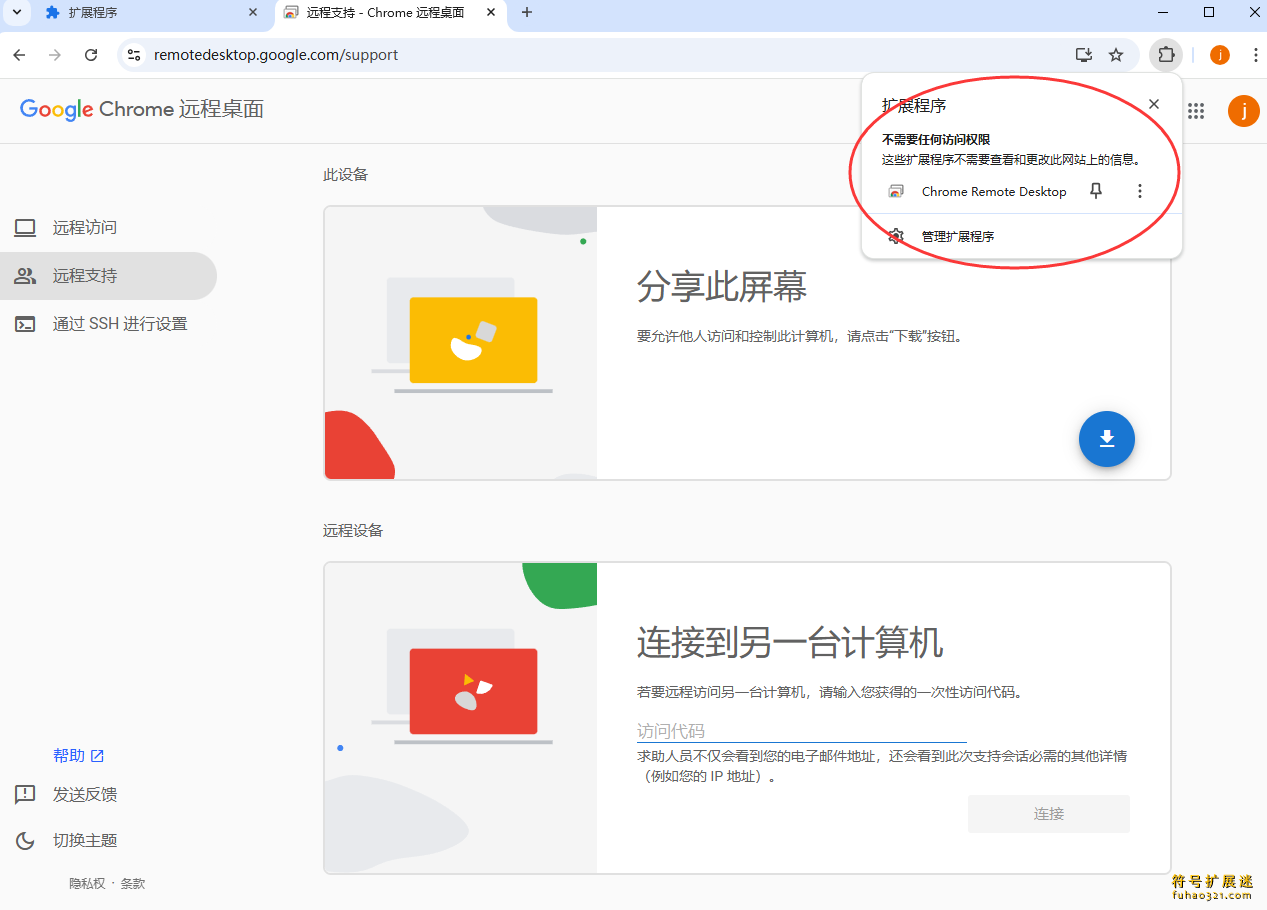The height and width of the screenshot is (910, 1267).
Task: Open the Google apps grid
Action: pos(1196,111)
